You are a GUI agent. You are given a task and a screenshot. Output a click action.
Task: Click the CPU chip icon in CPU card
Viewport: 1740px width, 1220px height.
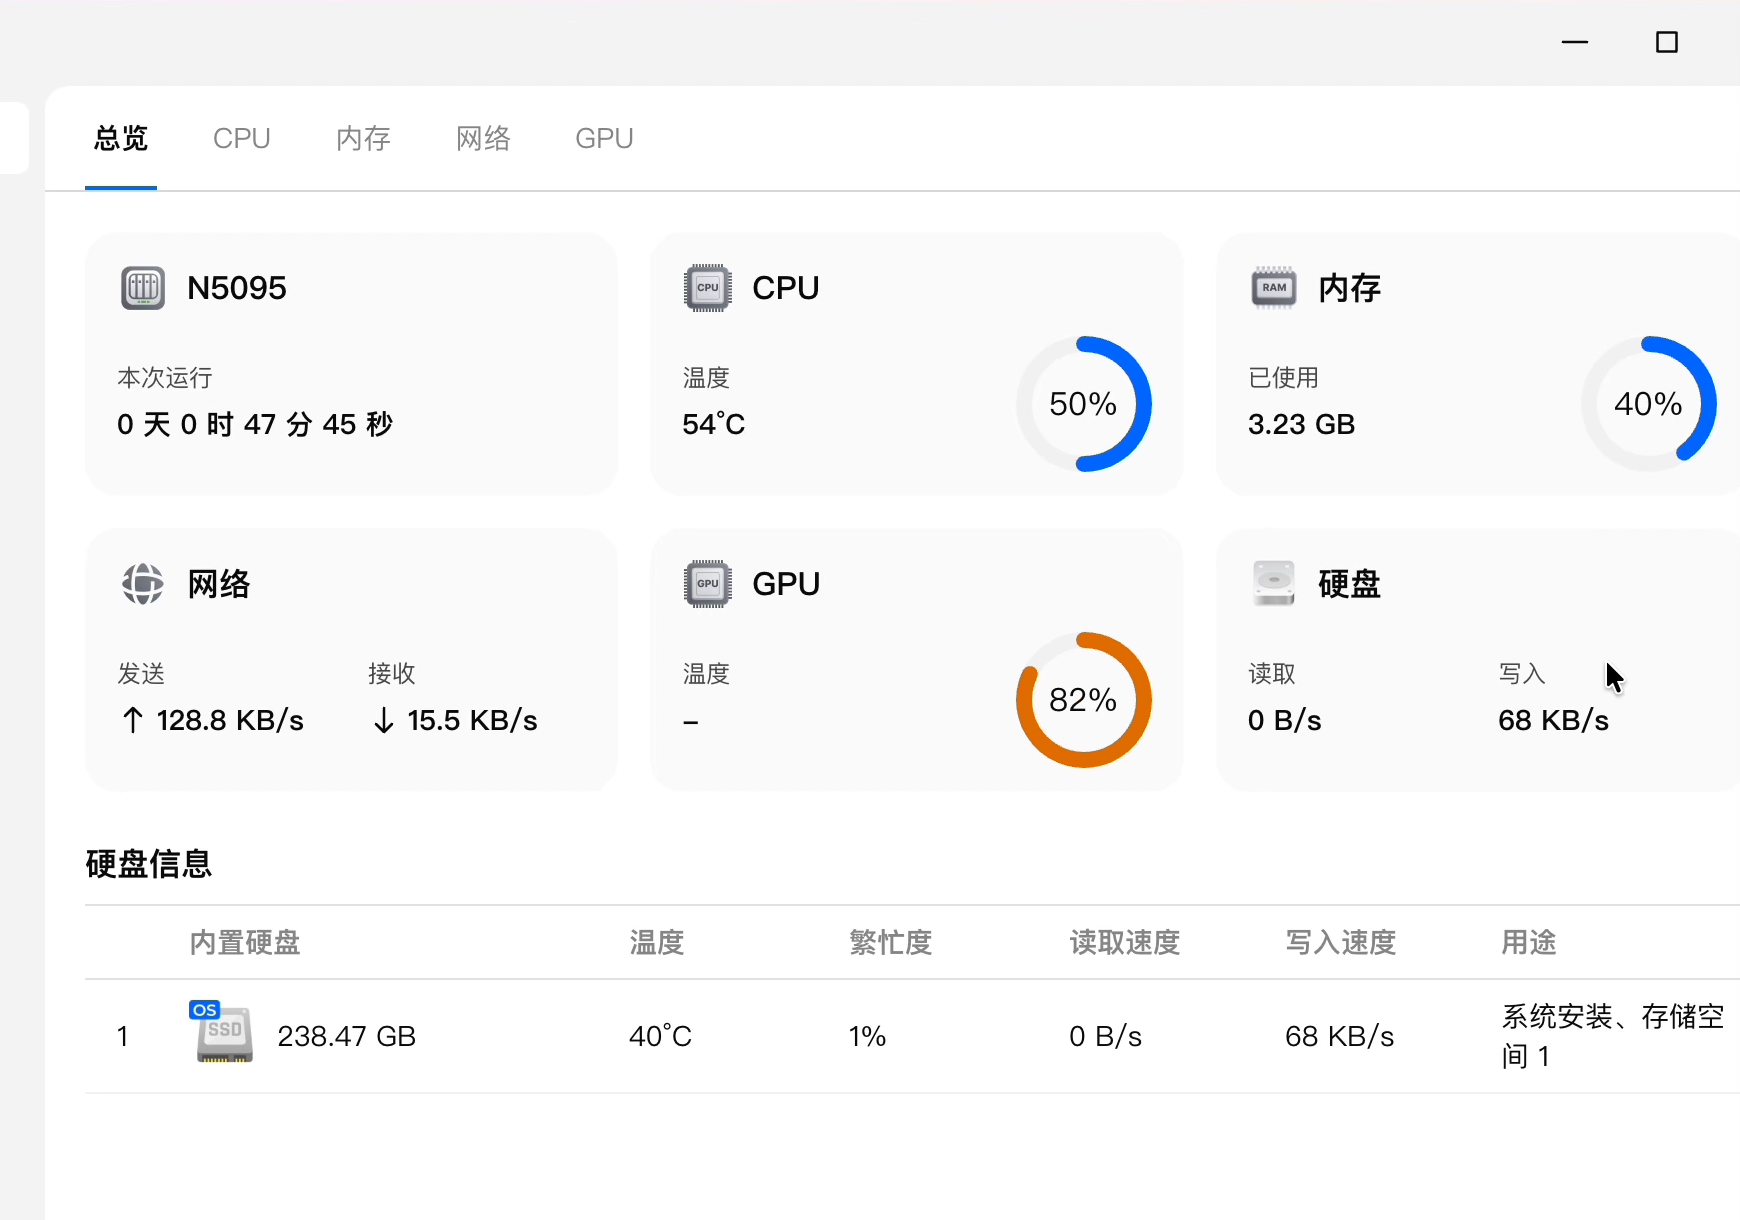click(708, 288)
